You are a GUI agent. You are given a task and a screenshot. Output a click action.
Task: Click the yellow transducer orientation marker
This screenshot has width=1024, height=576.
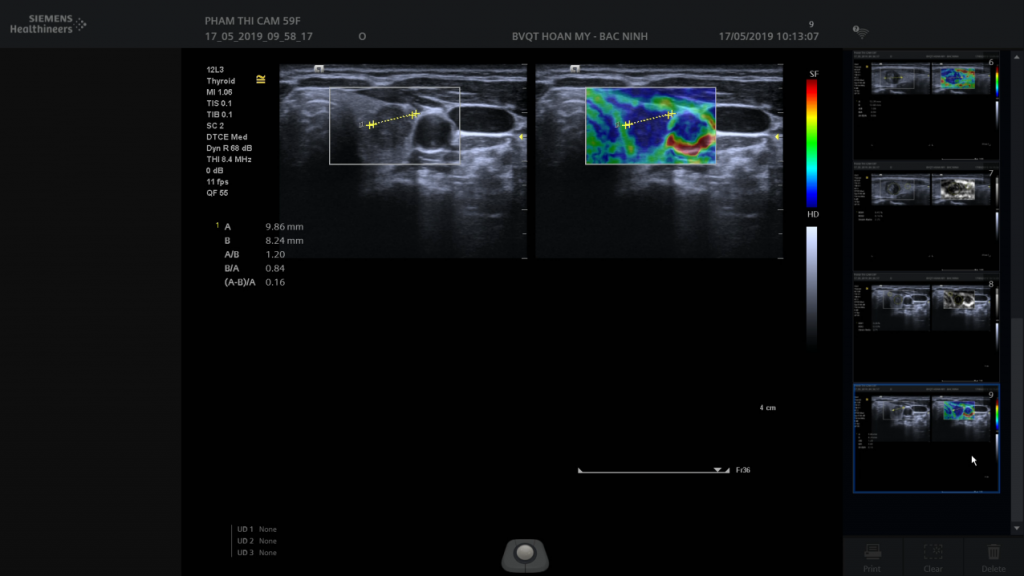[261, 78]
